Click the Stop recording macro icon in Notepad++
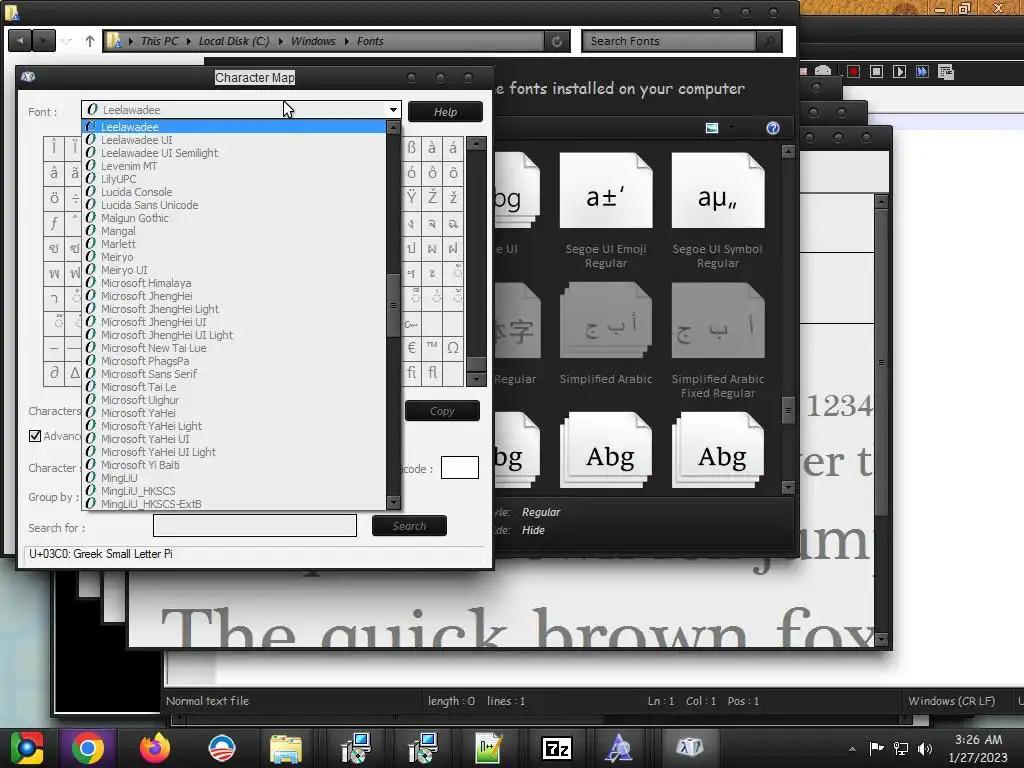1024x768 pixels. 876,71
